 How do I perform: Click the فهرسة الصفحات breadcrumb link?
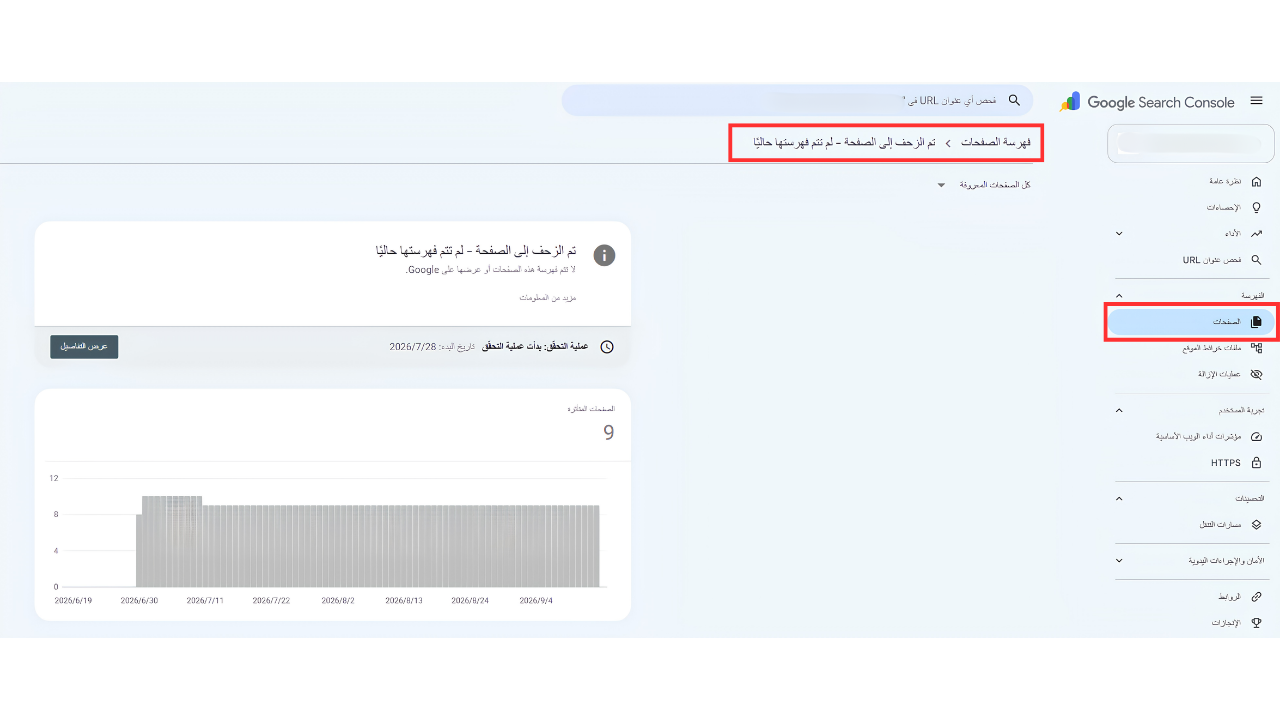coord(996,143)
